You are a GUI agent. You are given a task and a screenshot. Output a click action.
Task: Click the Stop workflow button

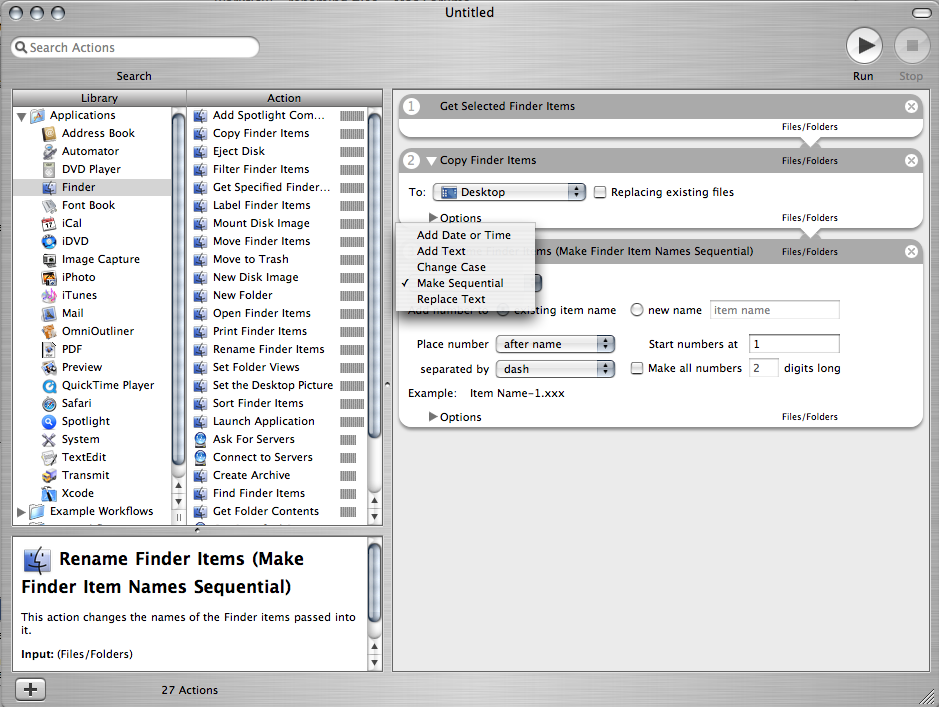[x=912, y=45]
